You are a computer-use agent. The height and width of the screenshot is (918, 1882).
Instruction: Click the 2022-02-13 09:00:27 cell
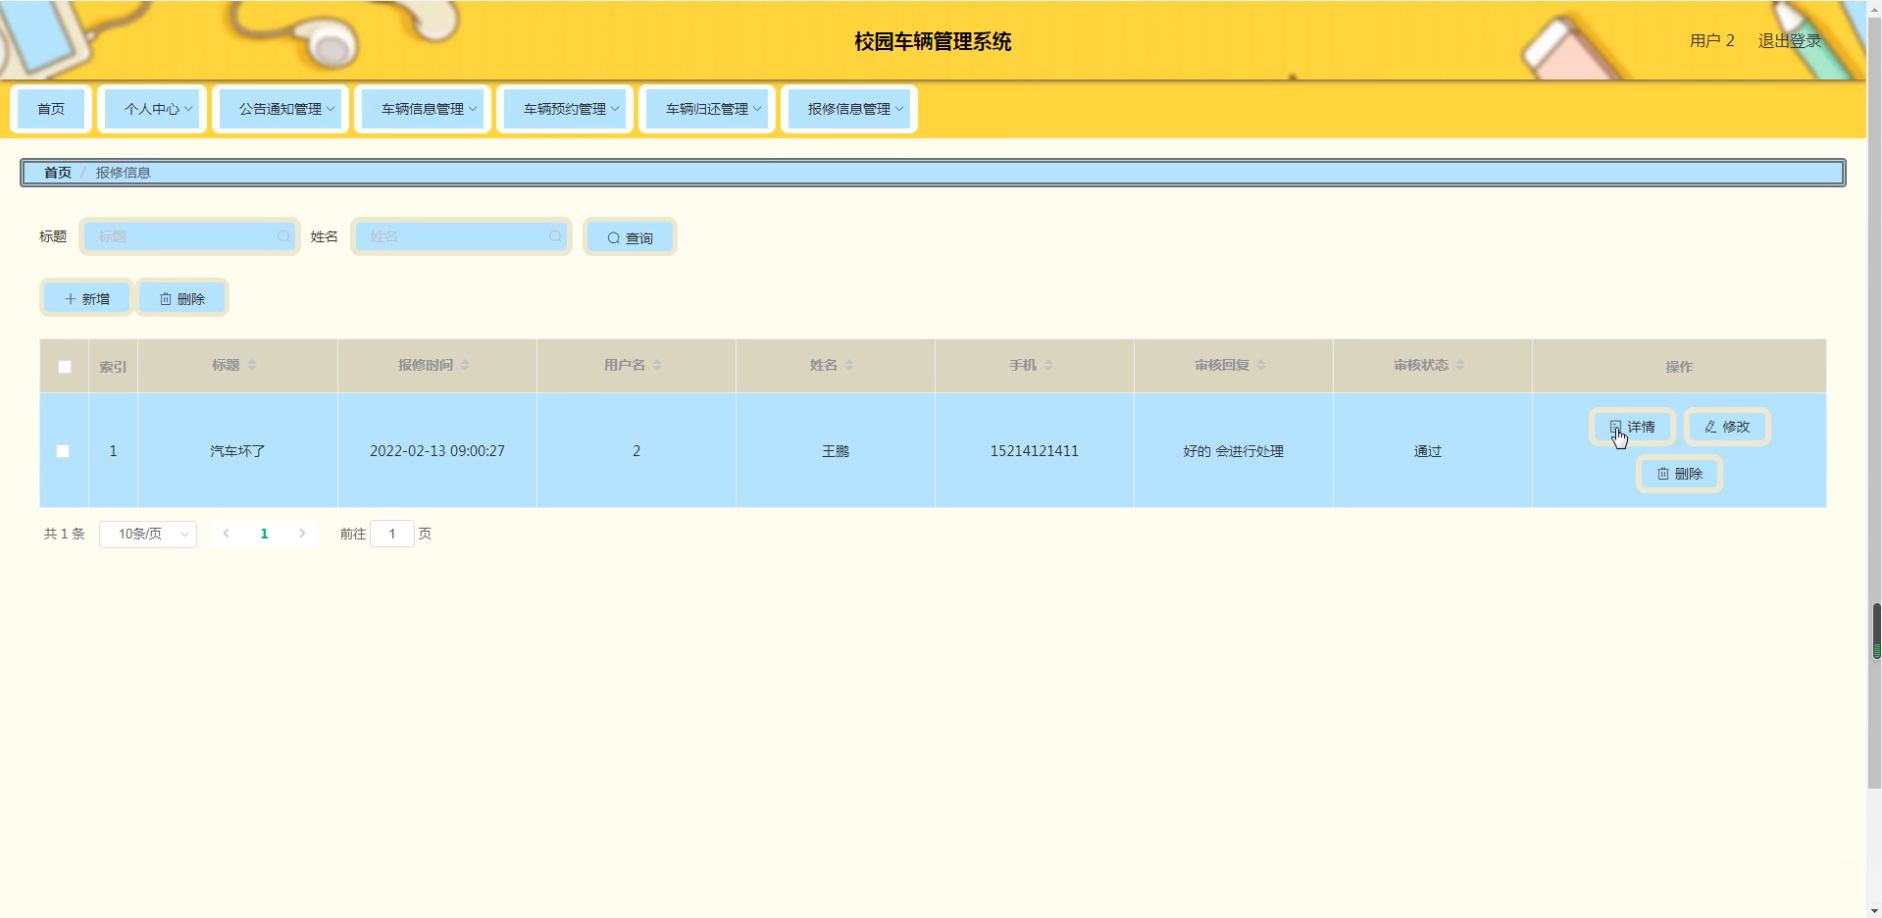(437, 451)
